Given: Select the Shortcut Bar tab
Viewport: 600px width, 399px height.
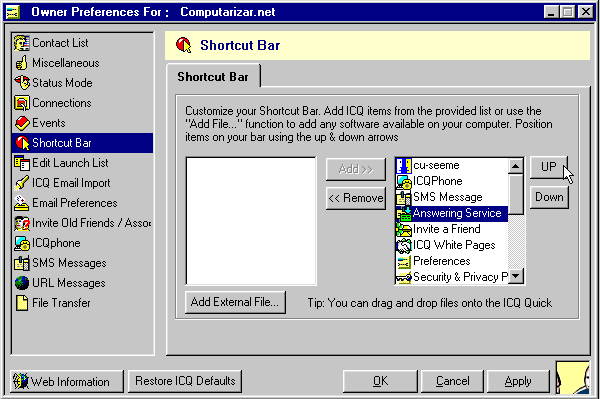Looking at the screenshot, I should click(213, 77).
